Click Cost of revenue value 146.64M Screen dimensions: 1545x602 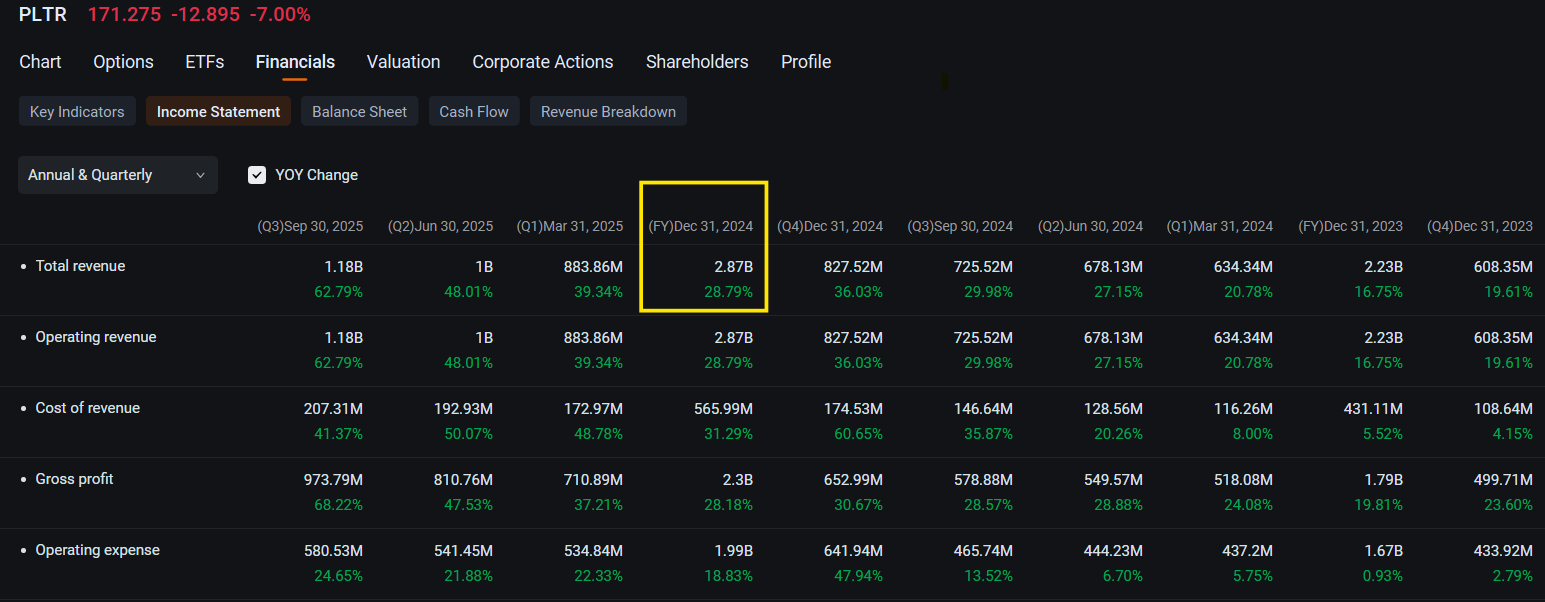click(983, 408)
